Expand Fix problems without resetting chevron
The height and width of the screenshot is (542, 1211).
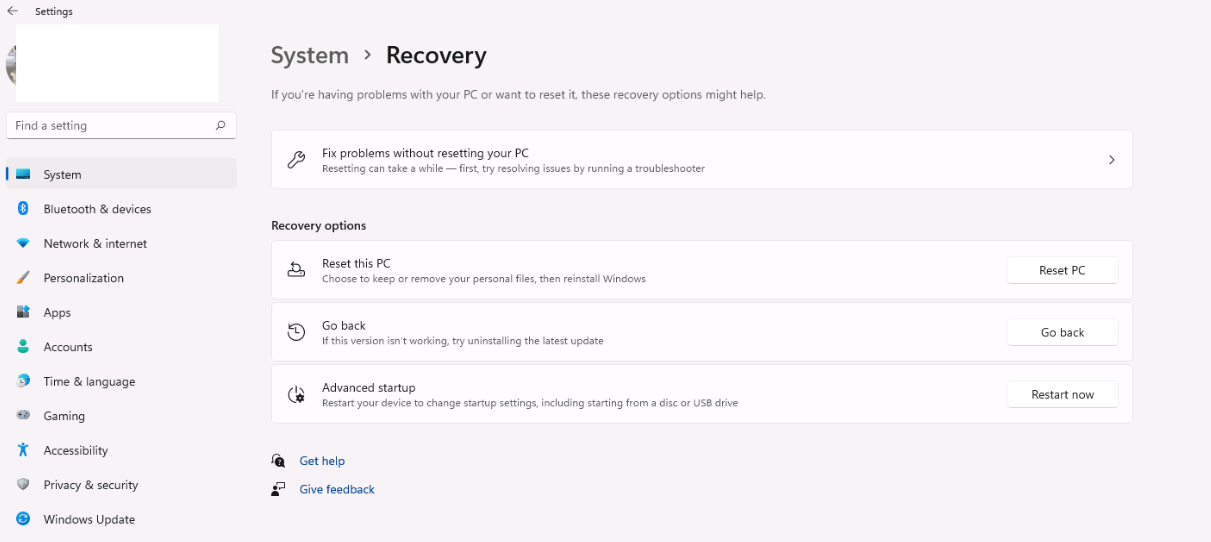[x=1111, y=160]
